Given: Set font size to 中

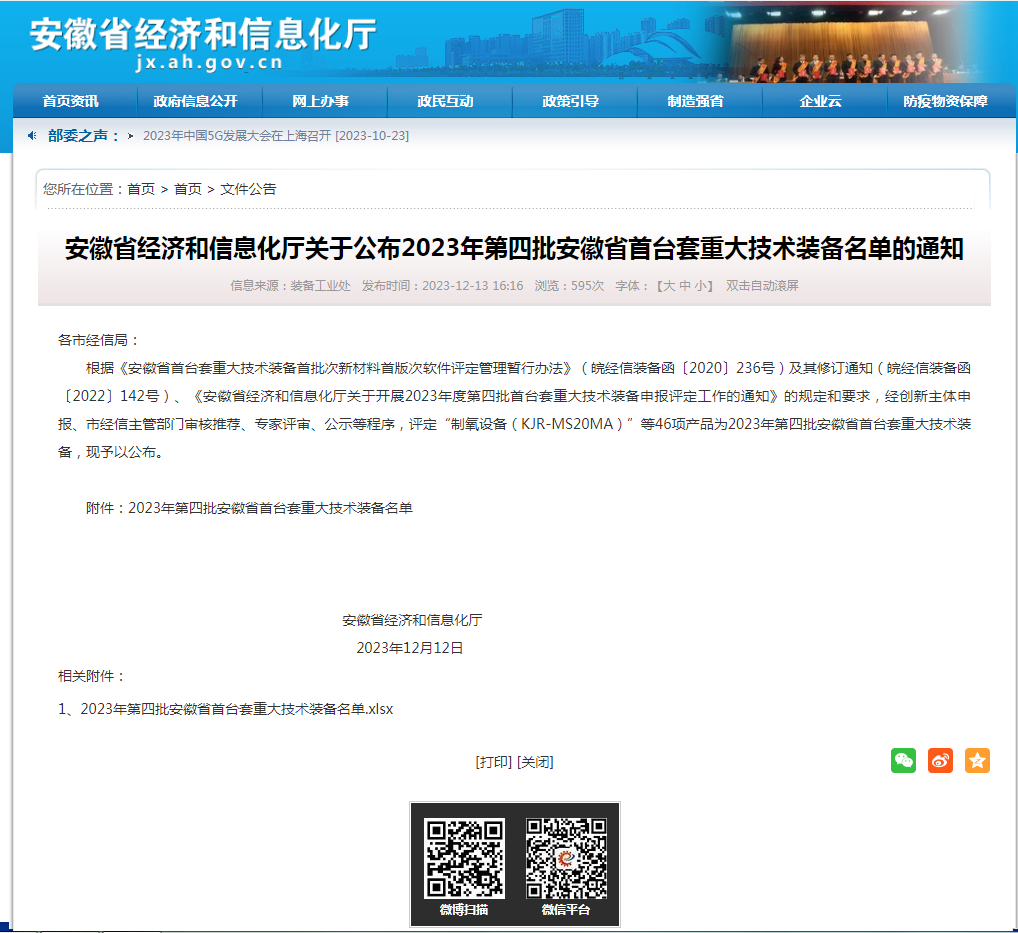Looking at the screenshot, I should click(x=685, y=286).
